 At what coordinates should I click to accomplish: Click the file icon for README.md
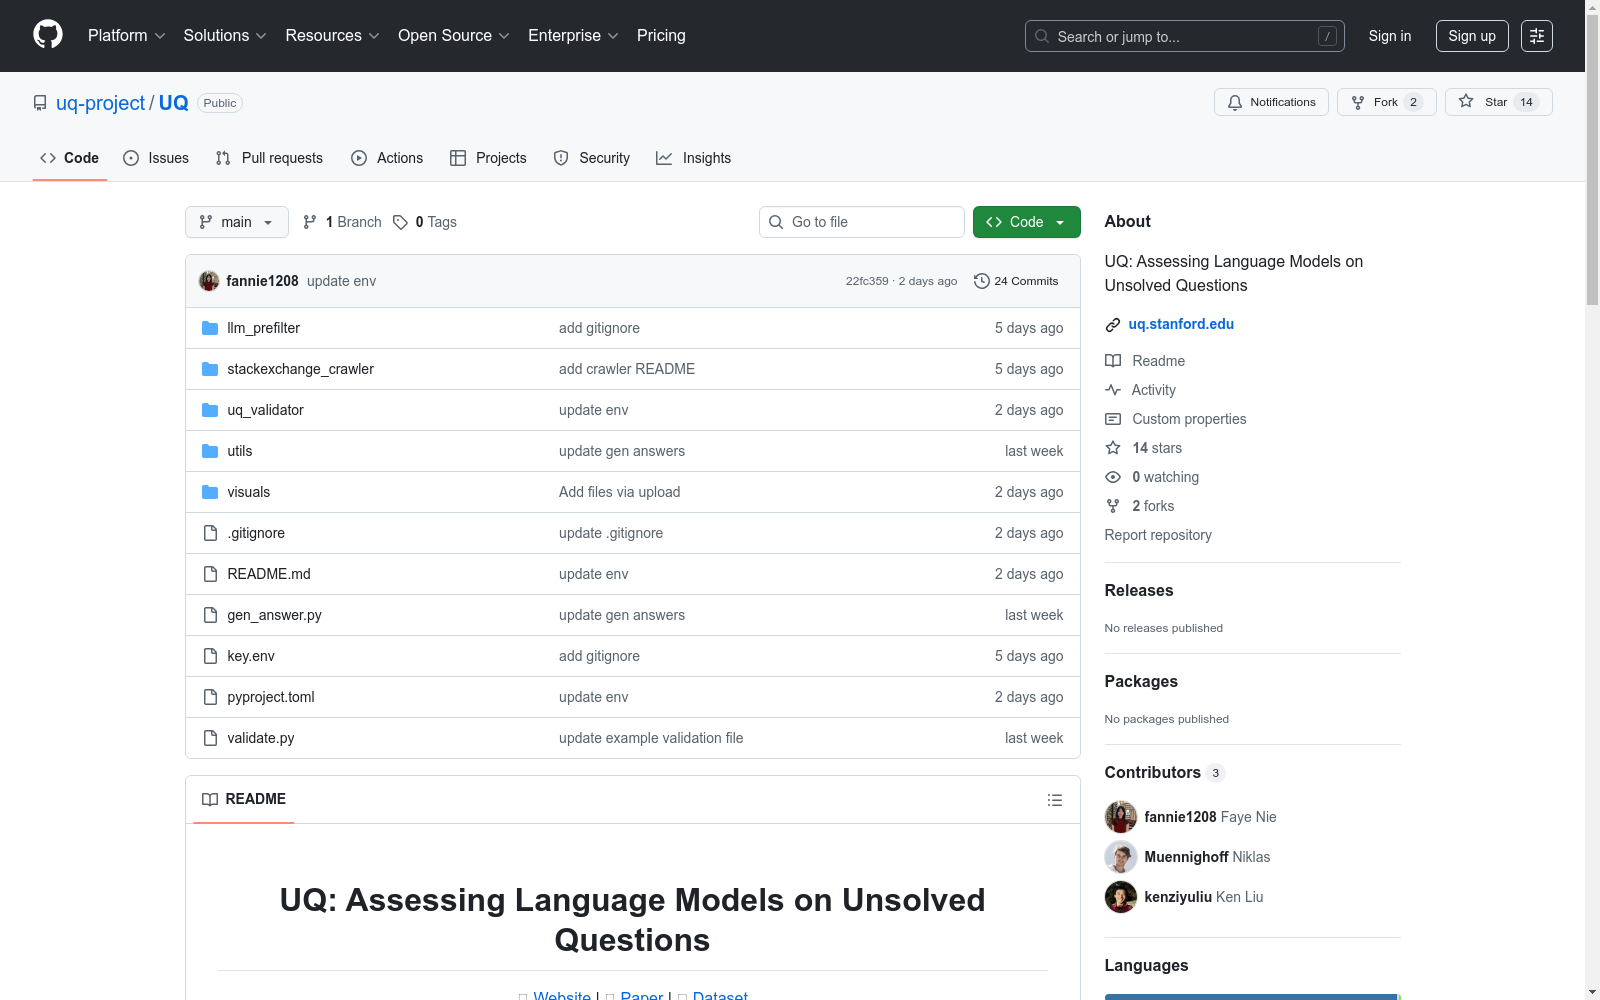point(210,574)
